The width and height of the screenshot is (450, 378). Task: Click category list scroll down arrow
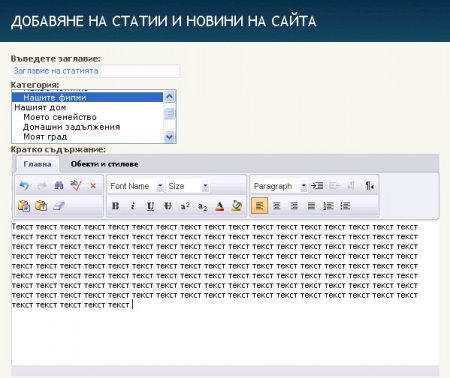point(169,137)
